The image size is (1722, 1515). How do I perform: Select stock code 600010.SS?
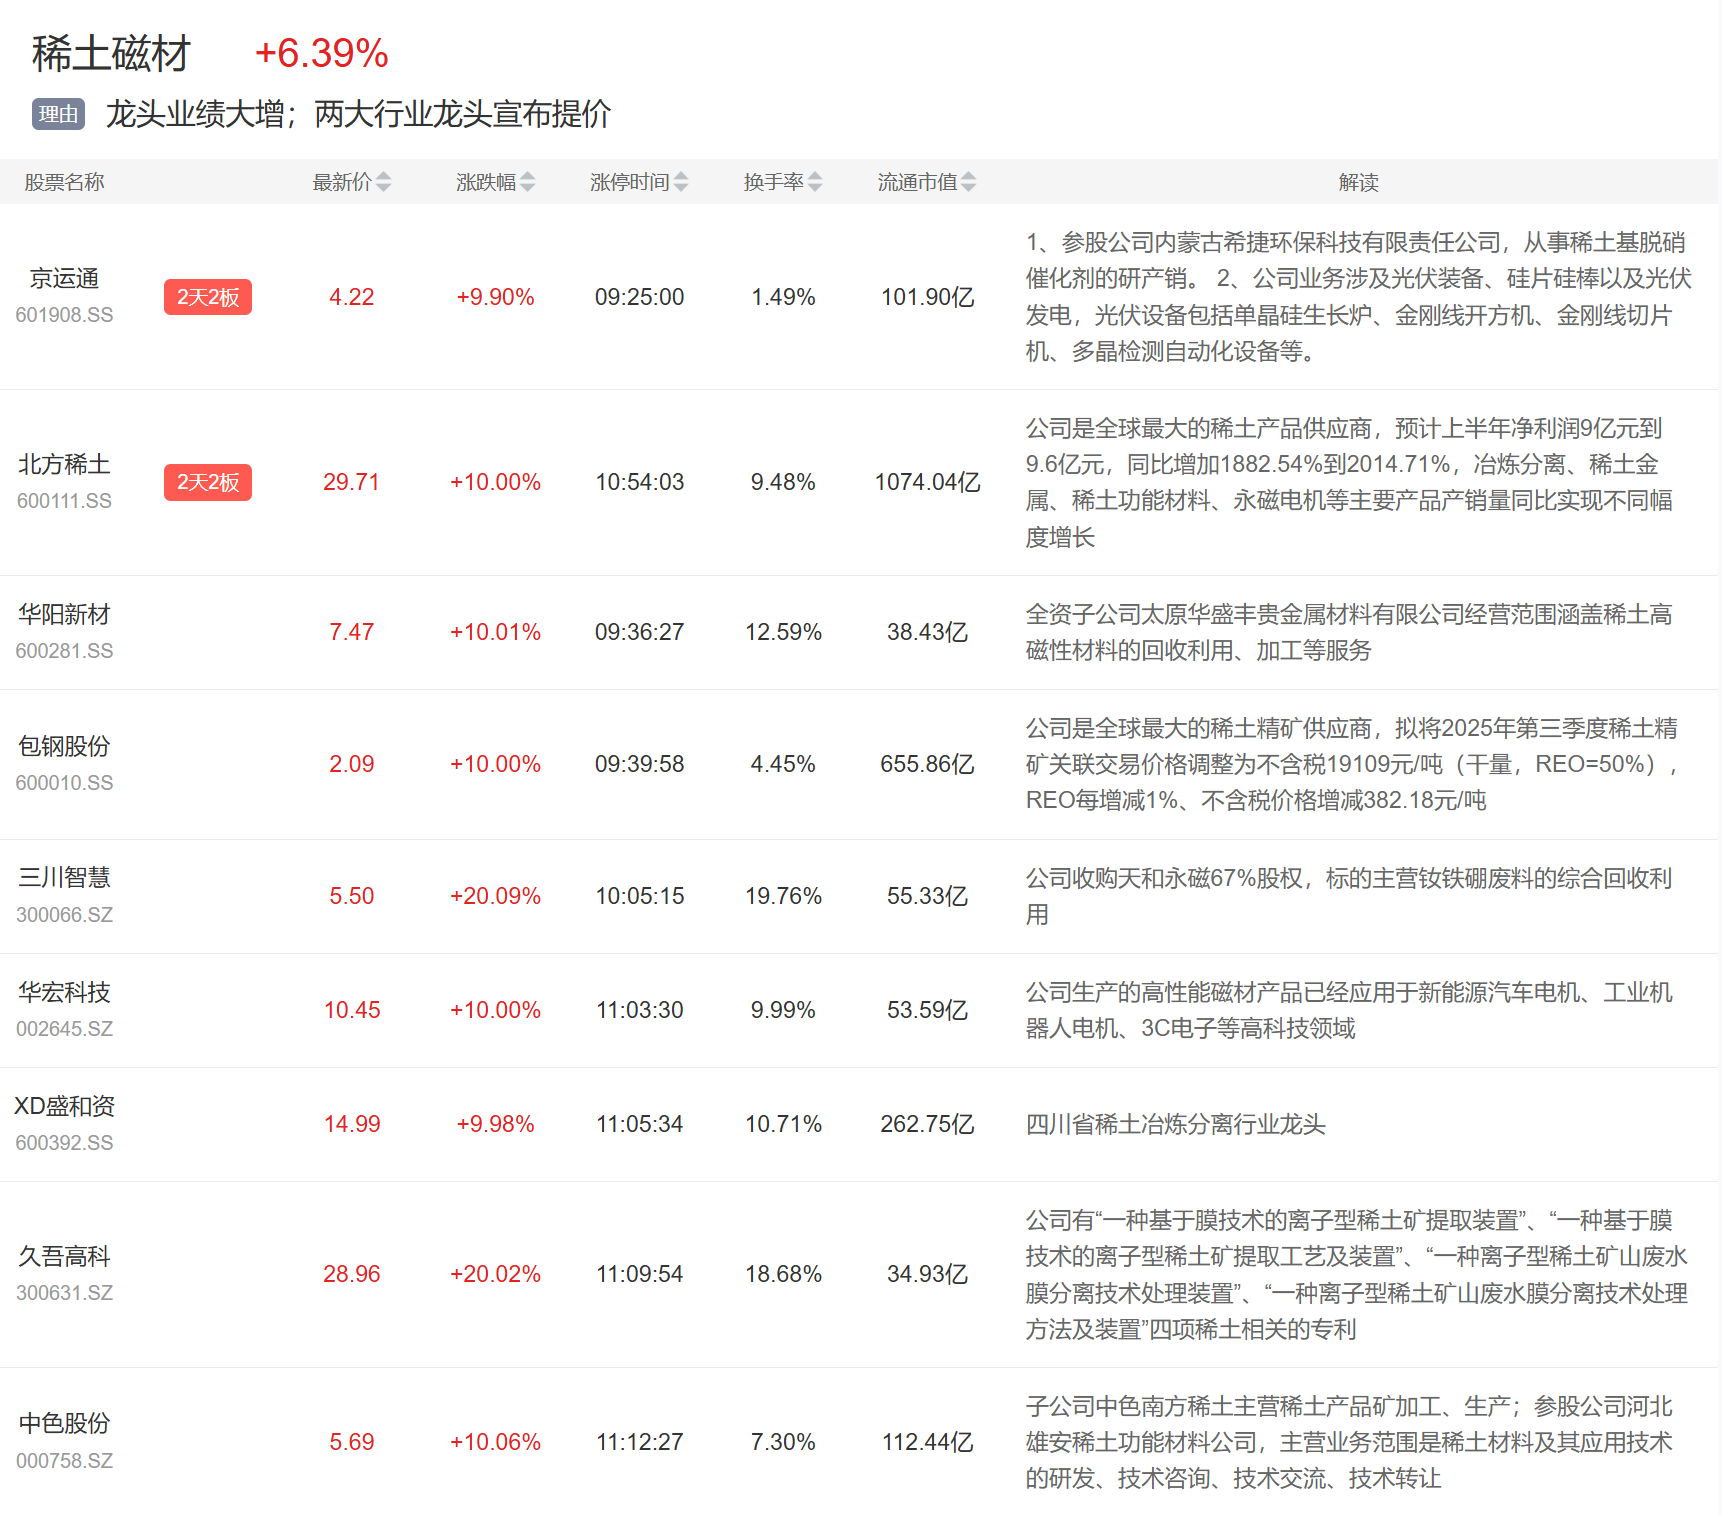click(64, 783)
